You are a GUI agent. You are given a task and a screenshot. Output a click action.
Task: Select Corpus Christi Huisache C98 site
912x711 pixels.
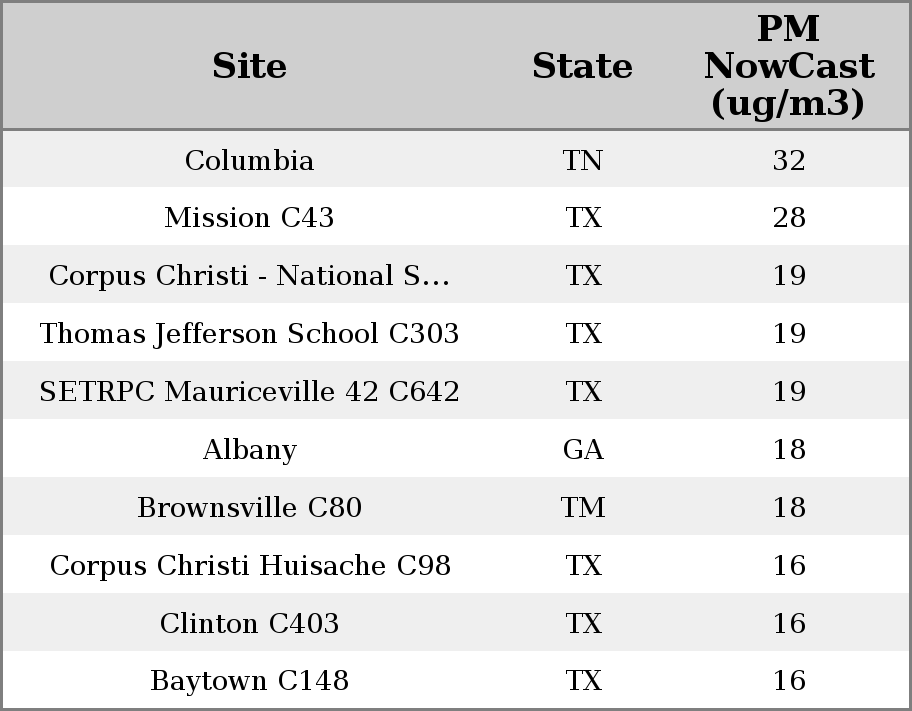pyautogui.click(x=249, y=566)
